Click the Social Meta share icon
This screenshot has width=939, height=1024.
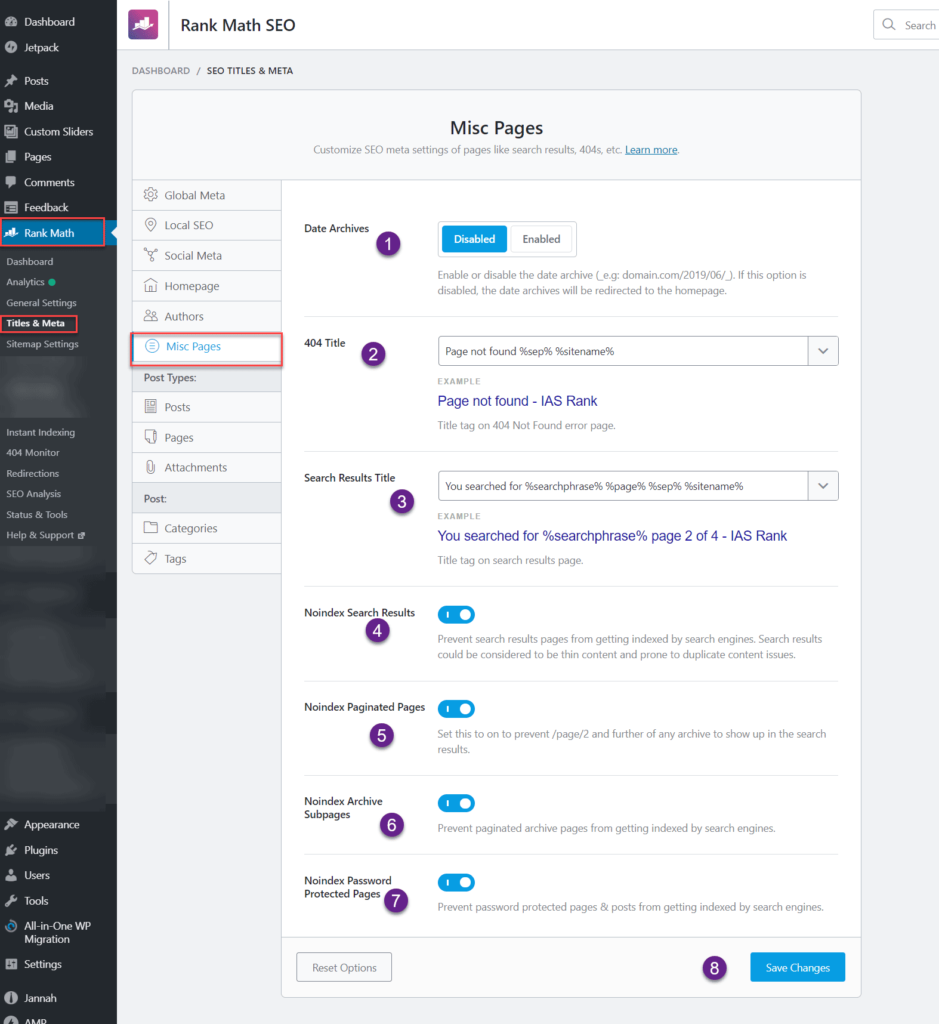click(x=151, y=255)
